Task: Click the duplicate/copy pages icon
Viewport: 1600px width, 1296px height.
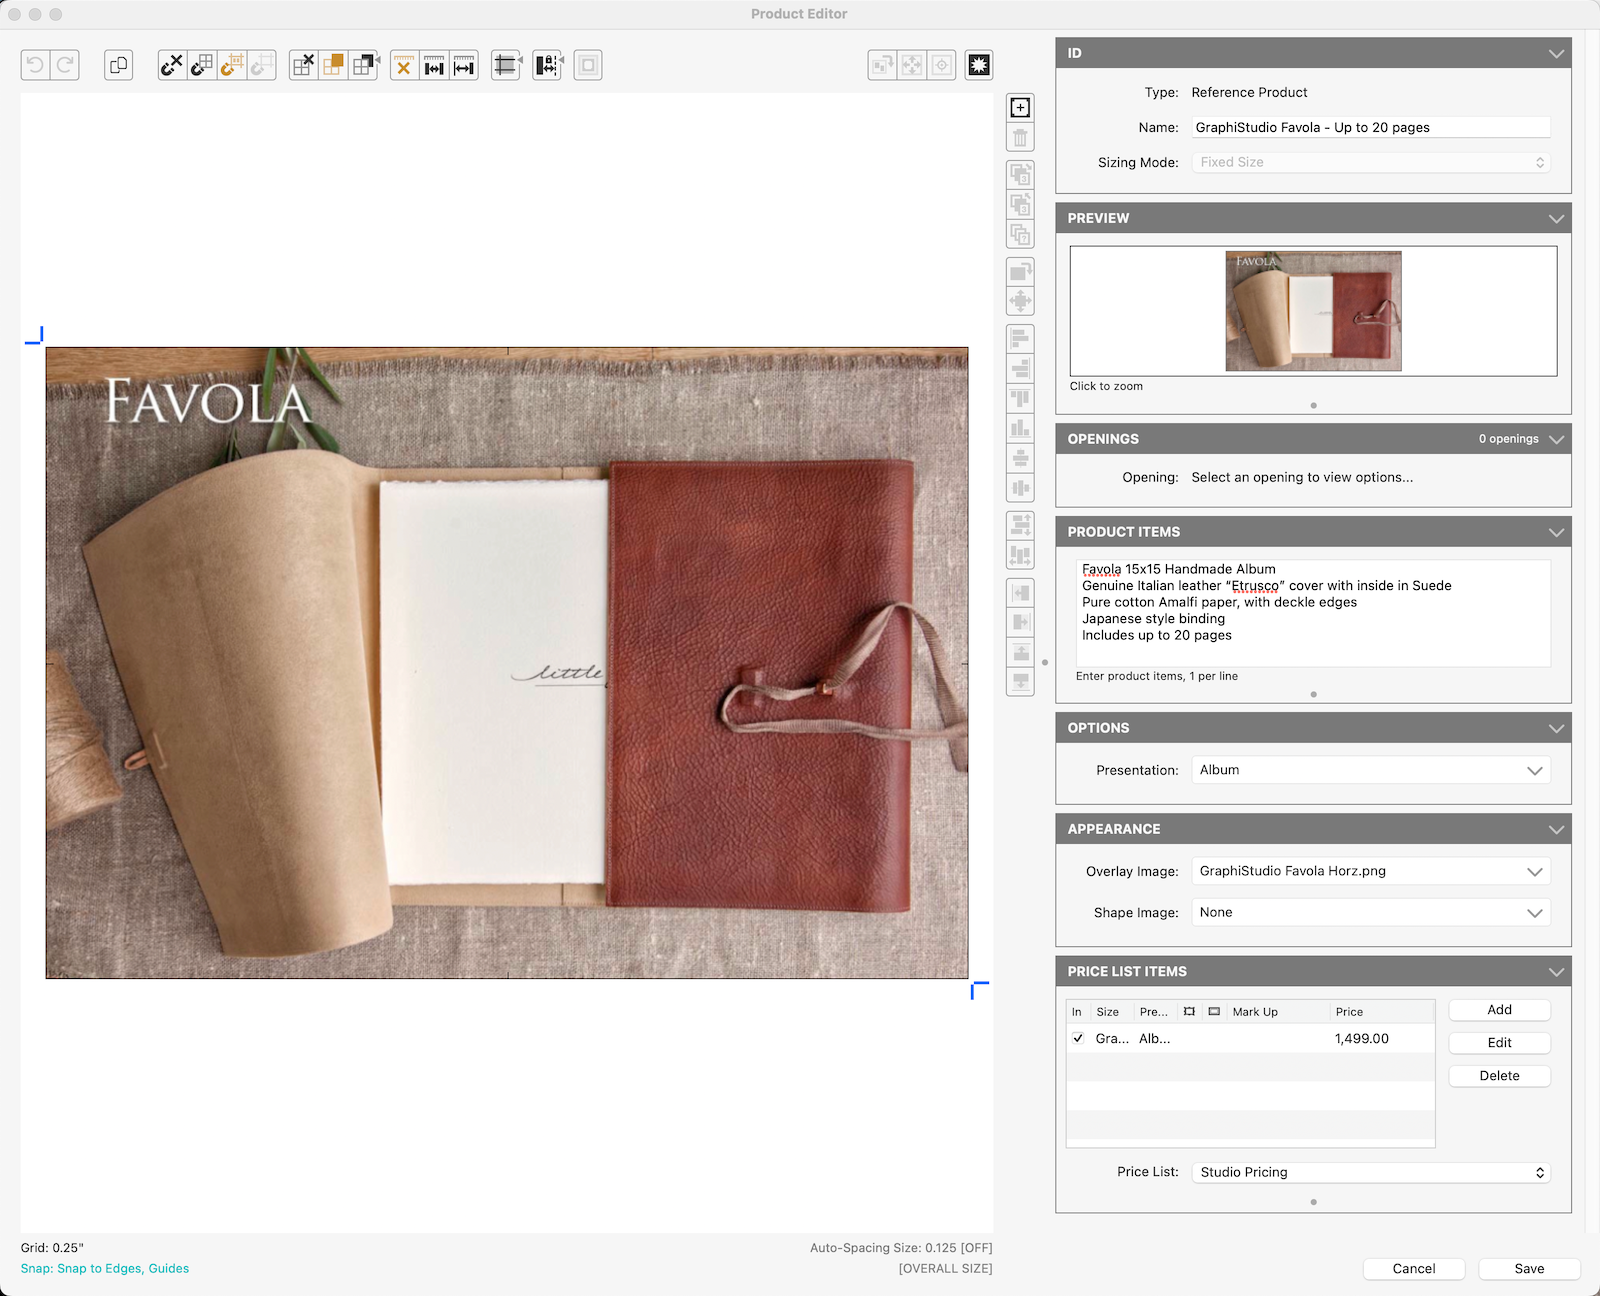Action: [x=118, y=65]
